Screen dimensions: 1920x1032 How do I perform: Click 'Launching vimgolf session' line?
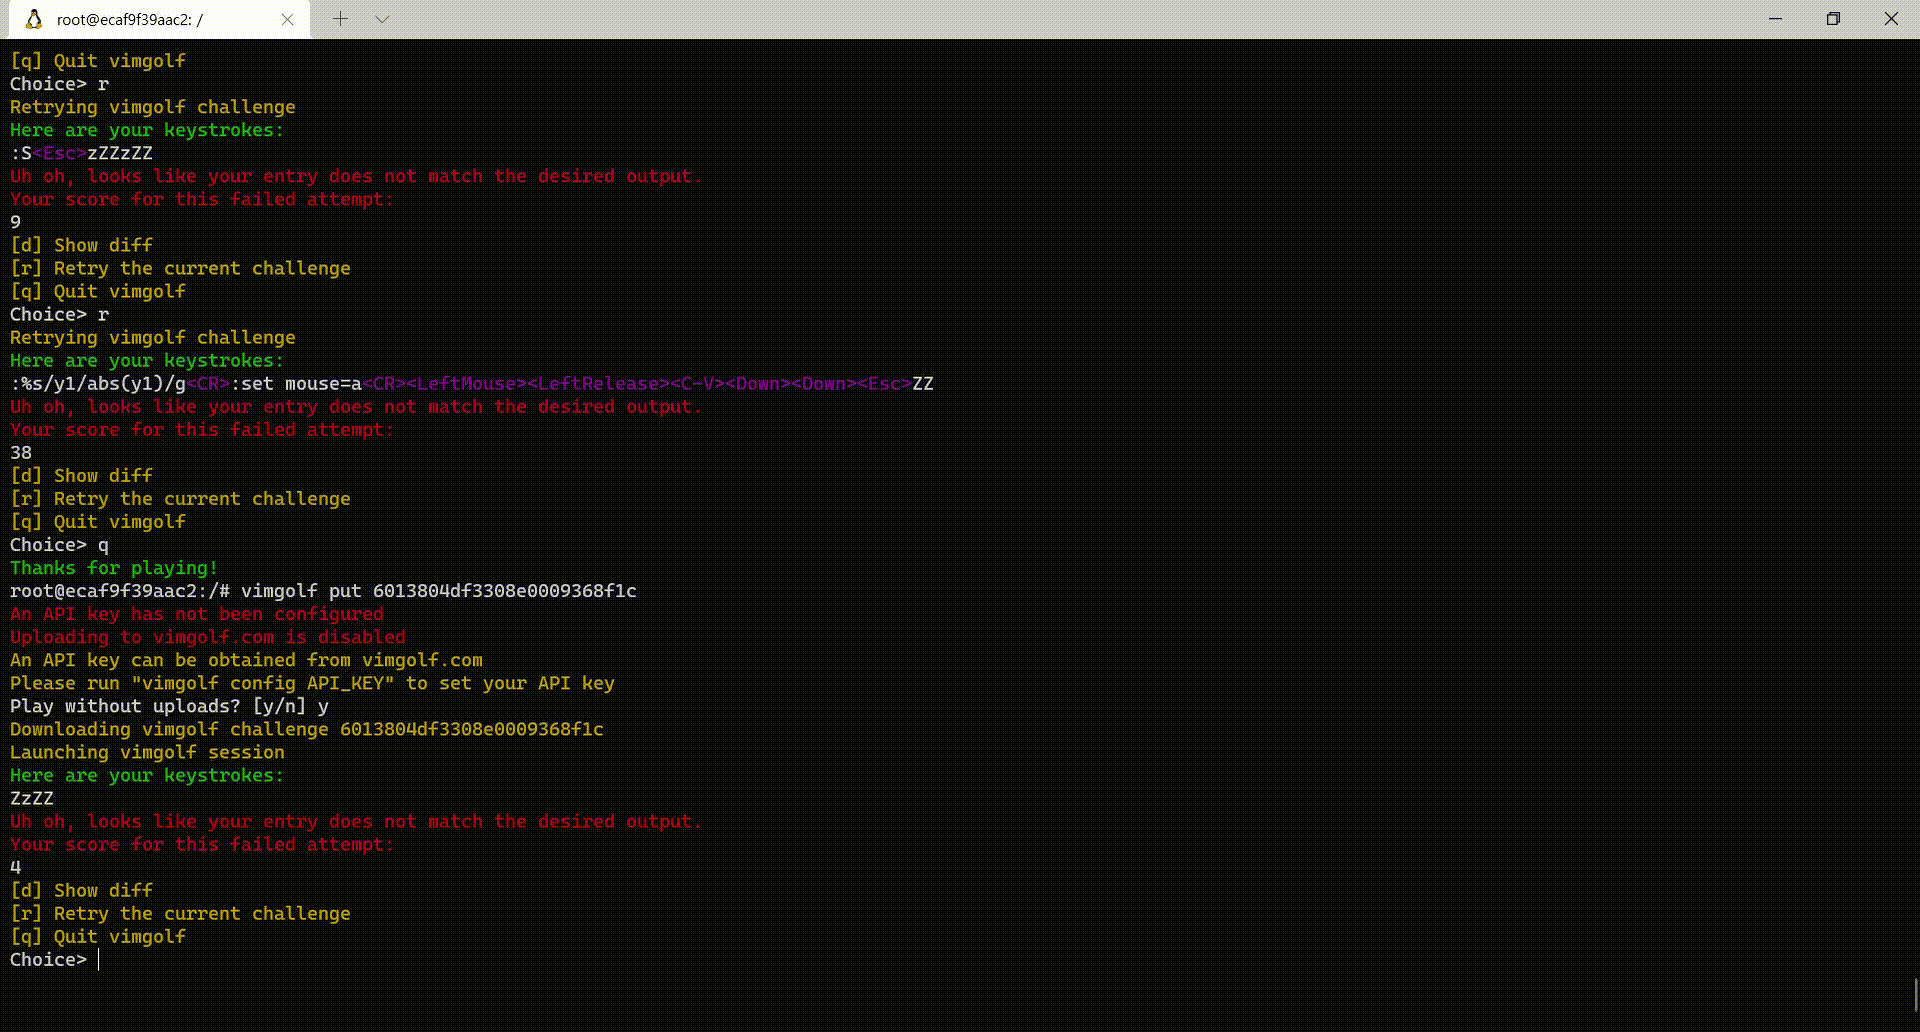click(x=147, y=752)
